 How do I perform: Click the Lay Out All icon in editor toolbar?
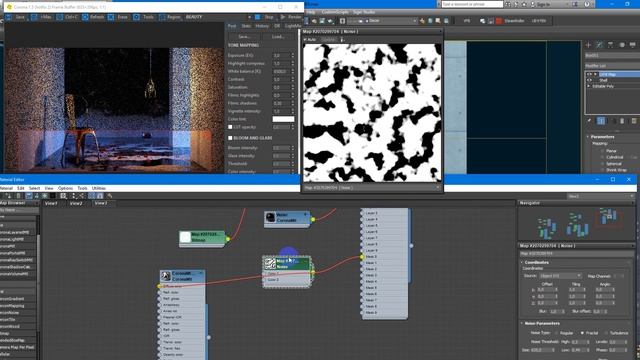(x=74, y=196)
